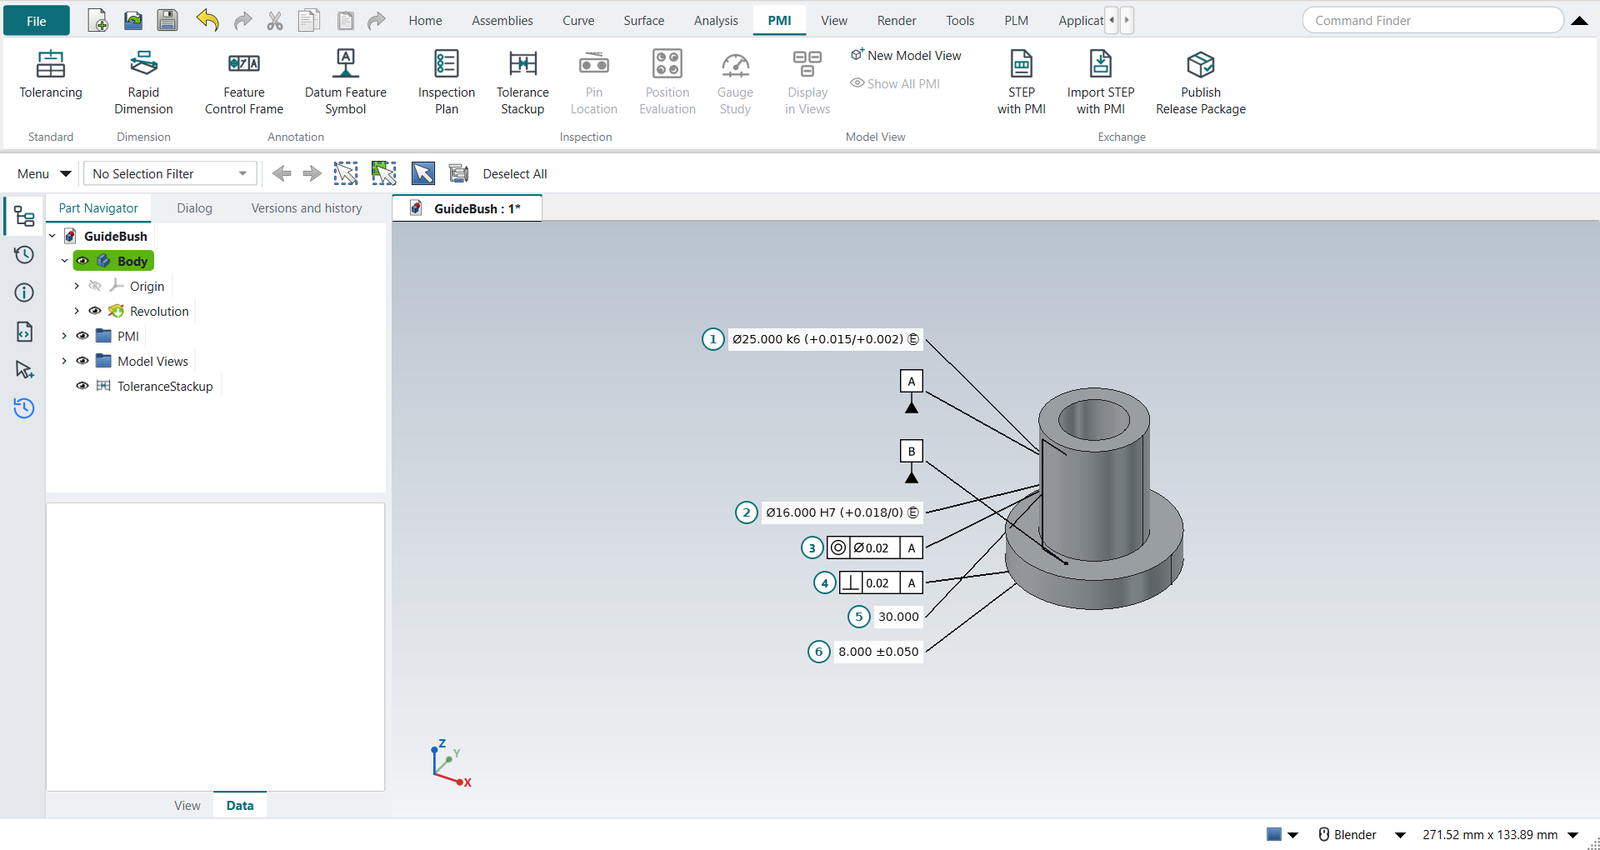Click the select arrow tool in the selection bar
The width and height of the screenshot is (1600, 850).
coord(423,173)
